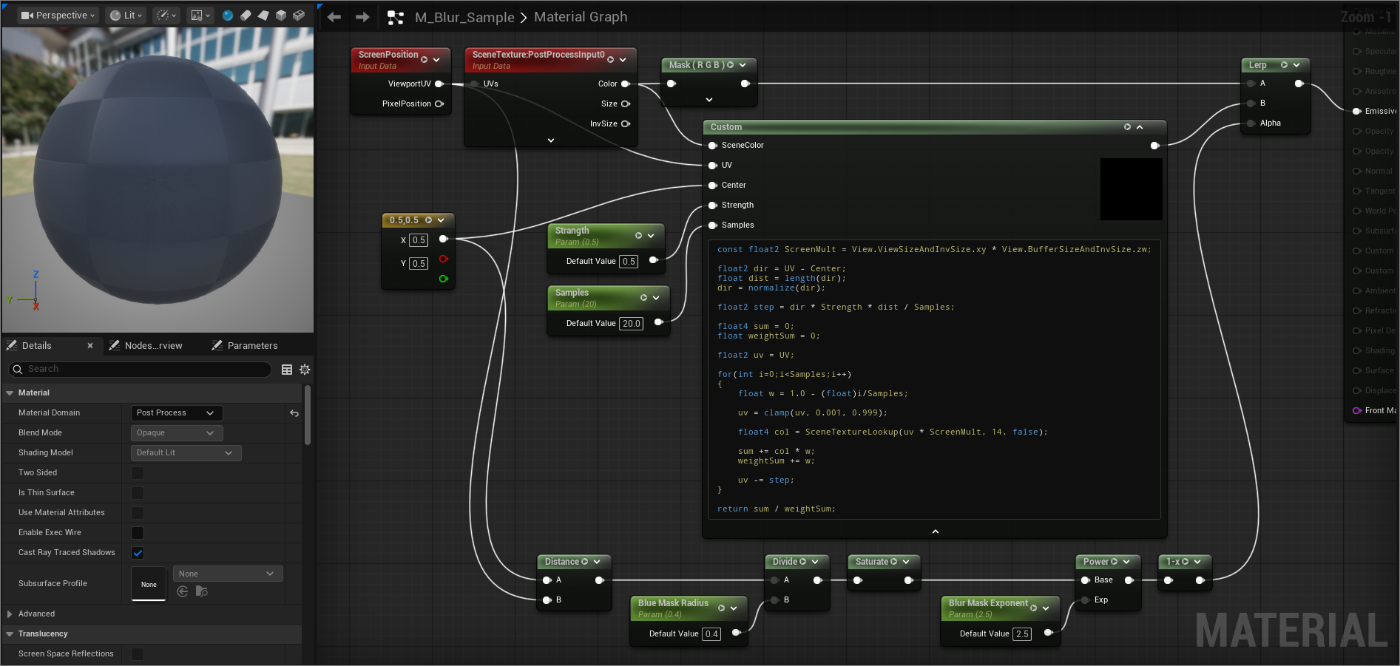Toggle the Use Material Attributes checkbox
Image resolution: width=1400 pixels, height=666 pixels.
(x=138, y=513)
